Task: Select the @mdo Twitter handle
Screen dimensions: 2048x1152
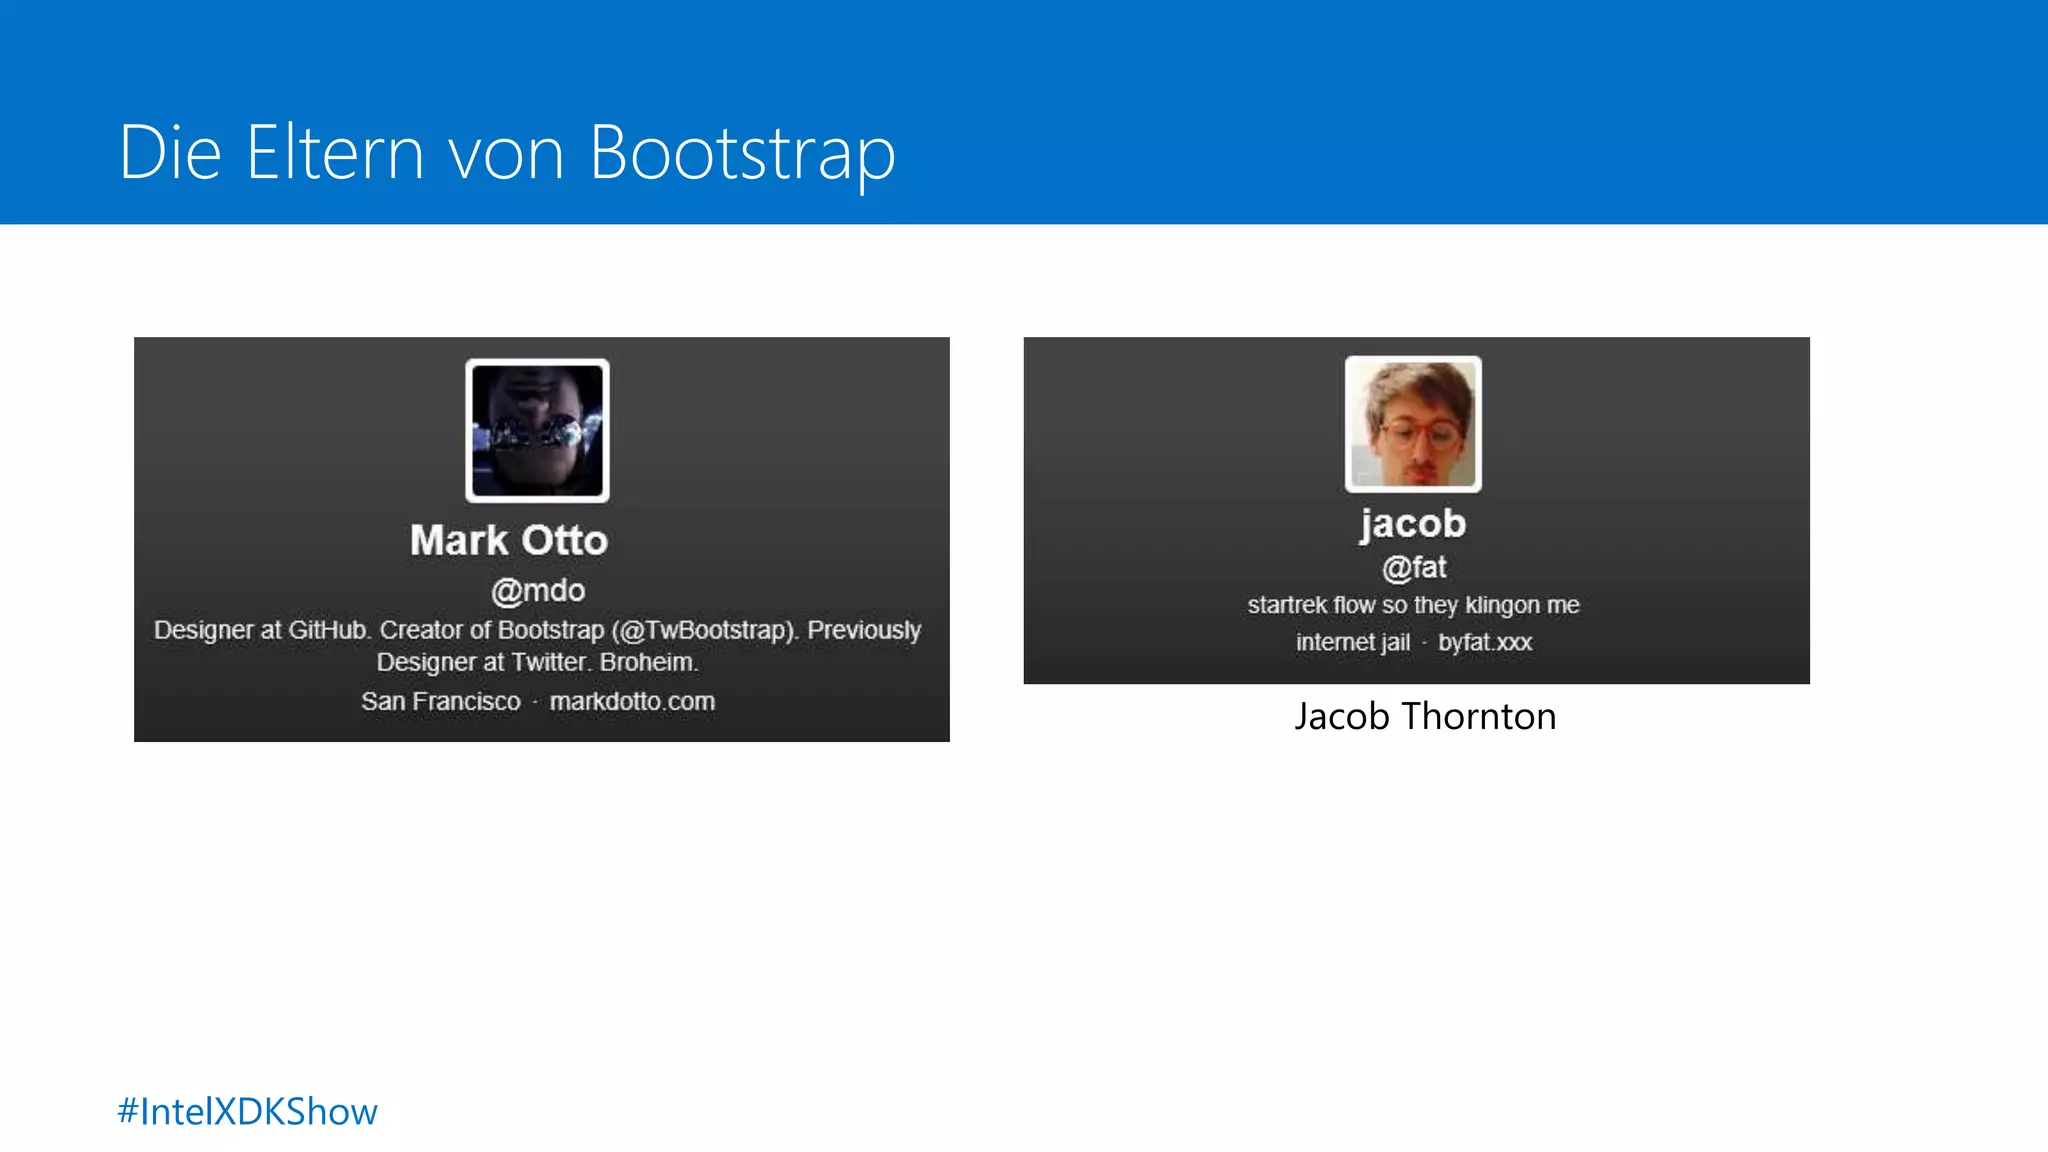Action: pyautogui.click(x=538, y=591)
